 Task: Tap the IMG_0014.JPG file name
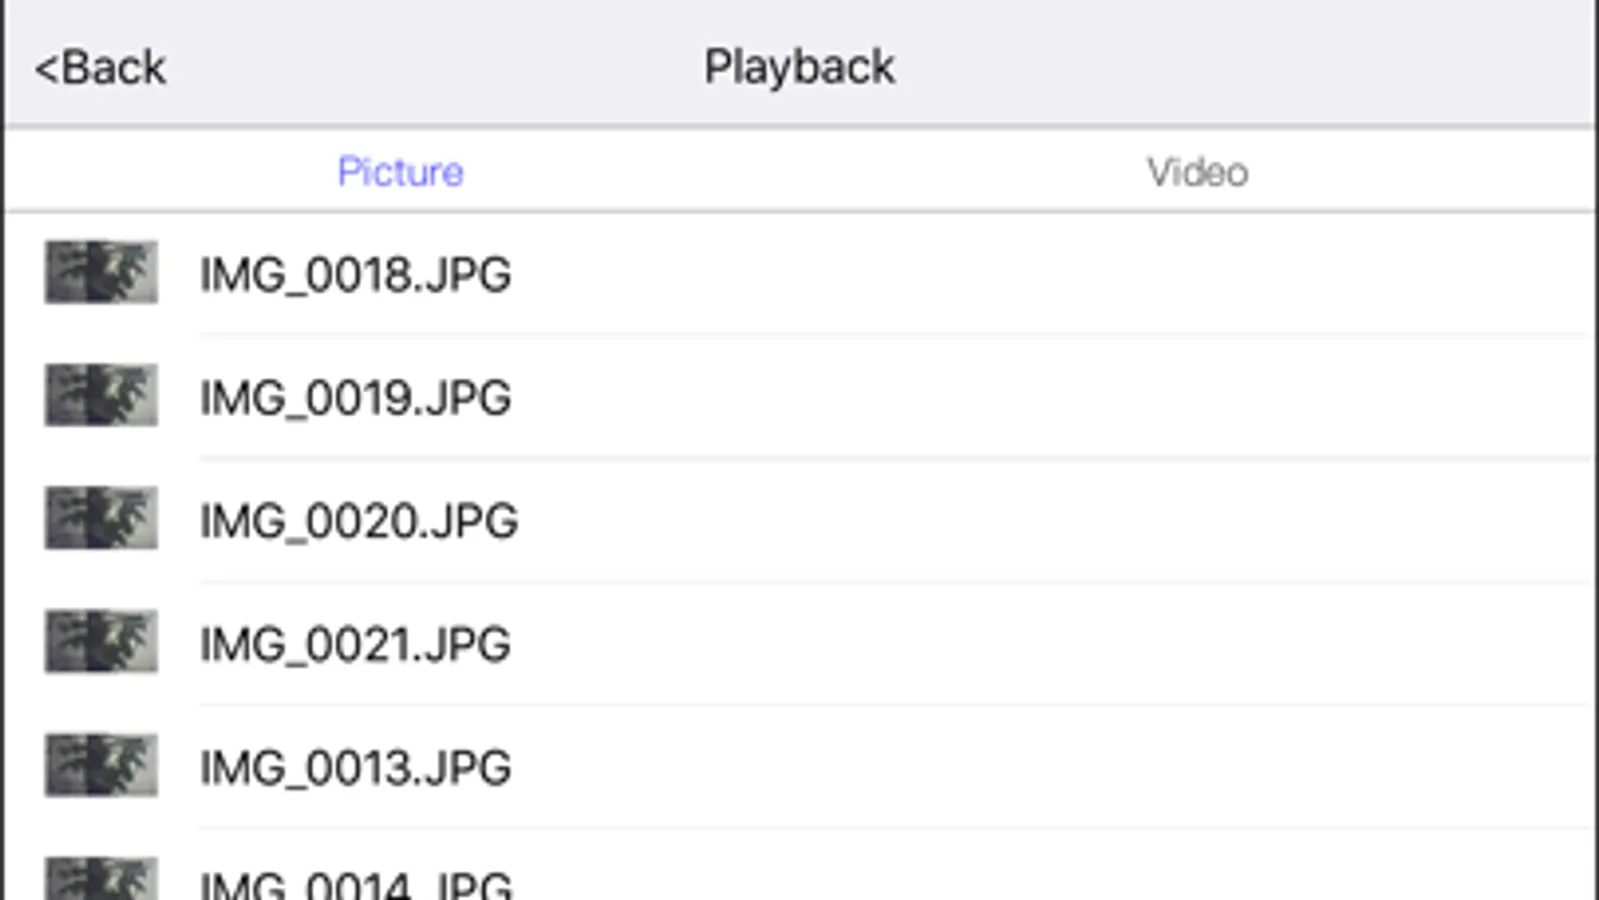[x=355, y=884]
